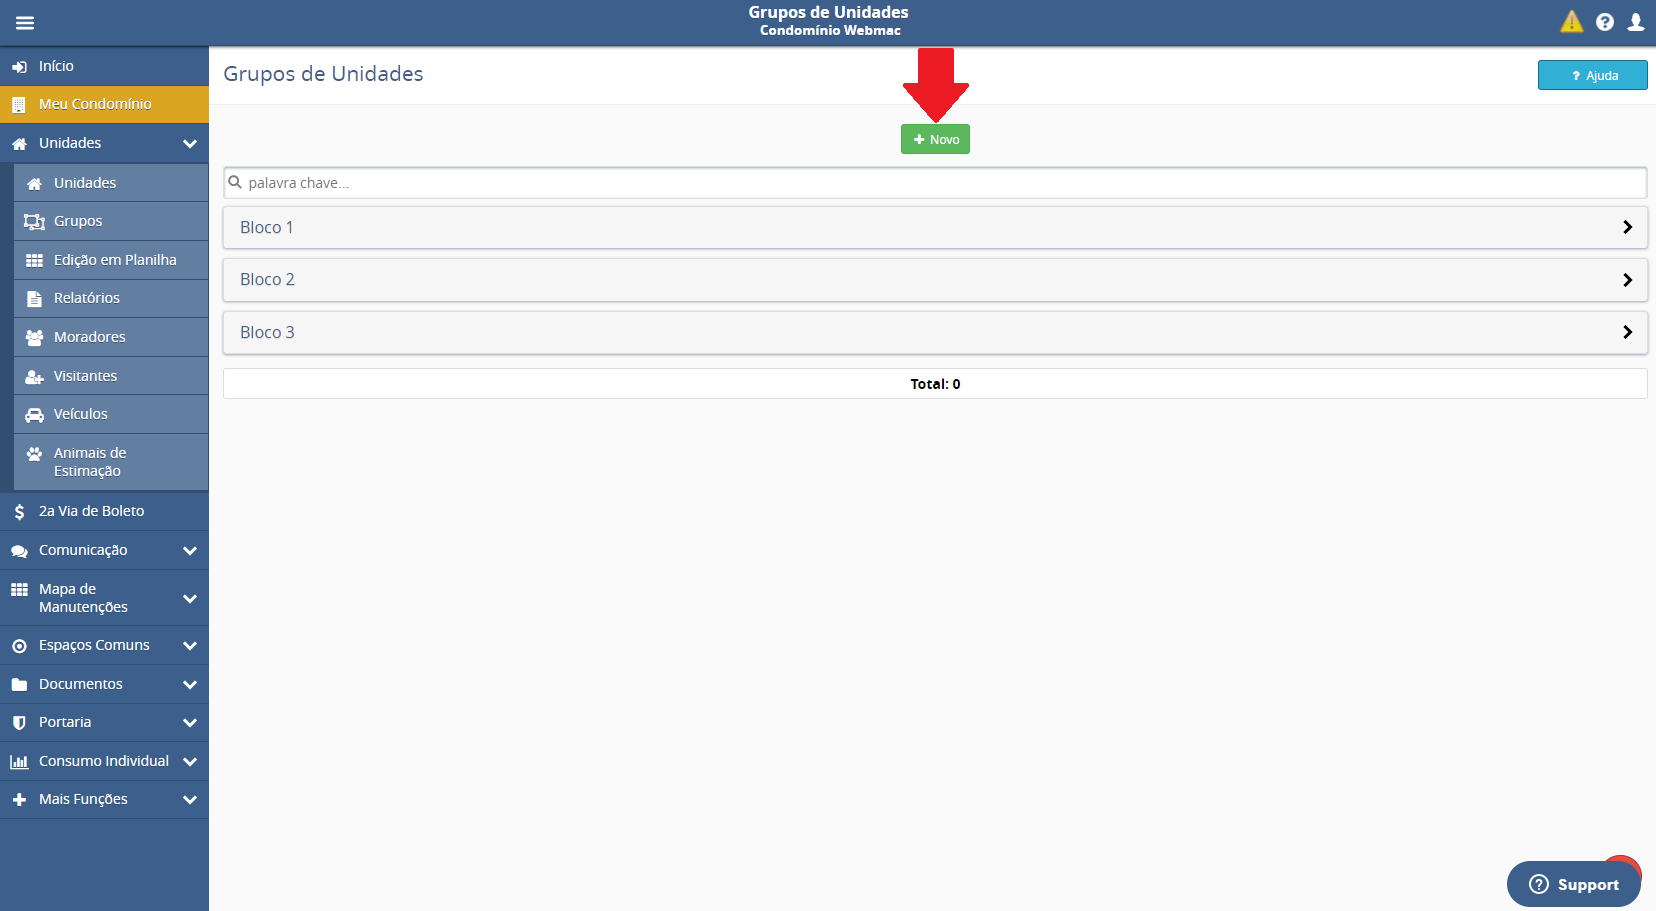Open the user profile icon
Viewport: 1656px width, 911px height.
pos(1636,22)
